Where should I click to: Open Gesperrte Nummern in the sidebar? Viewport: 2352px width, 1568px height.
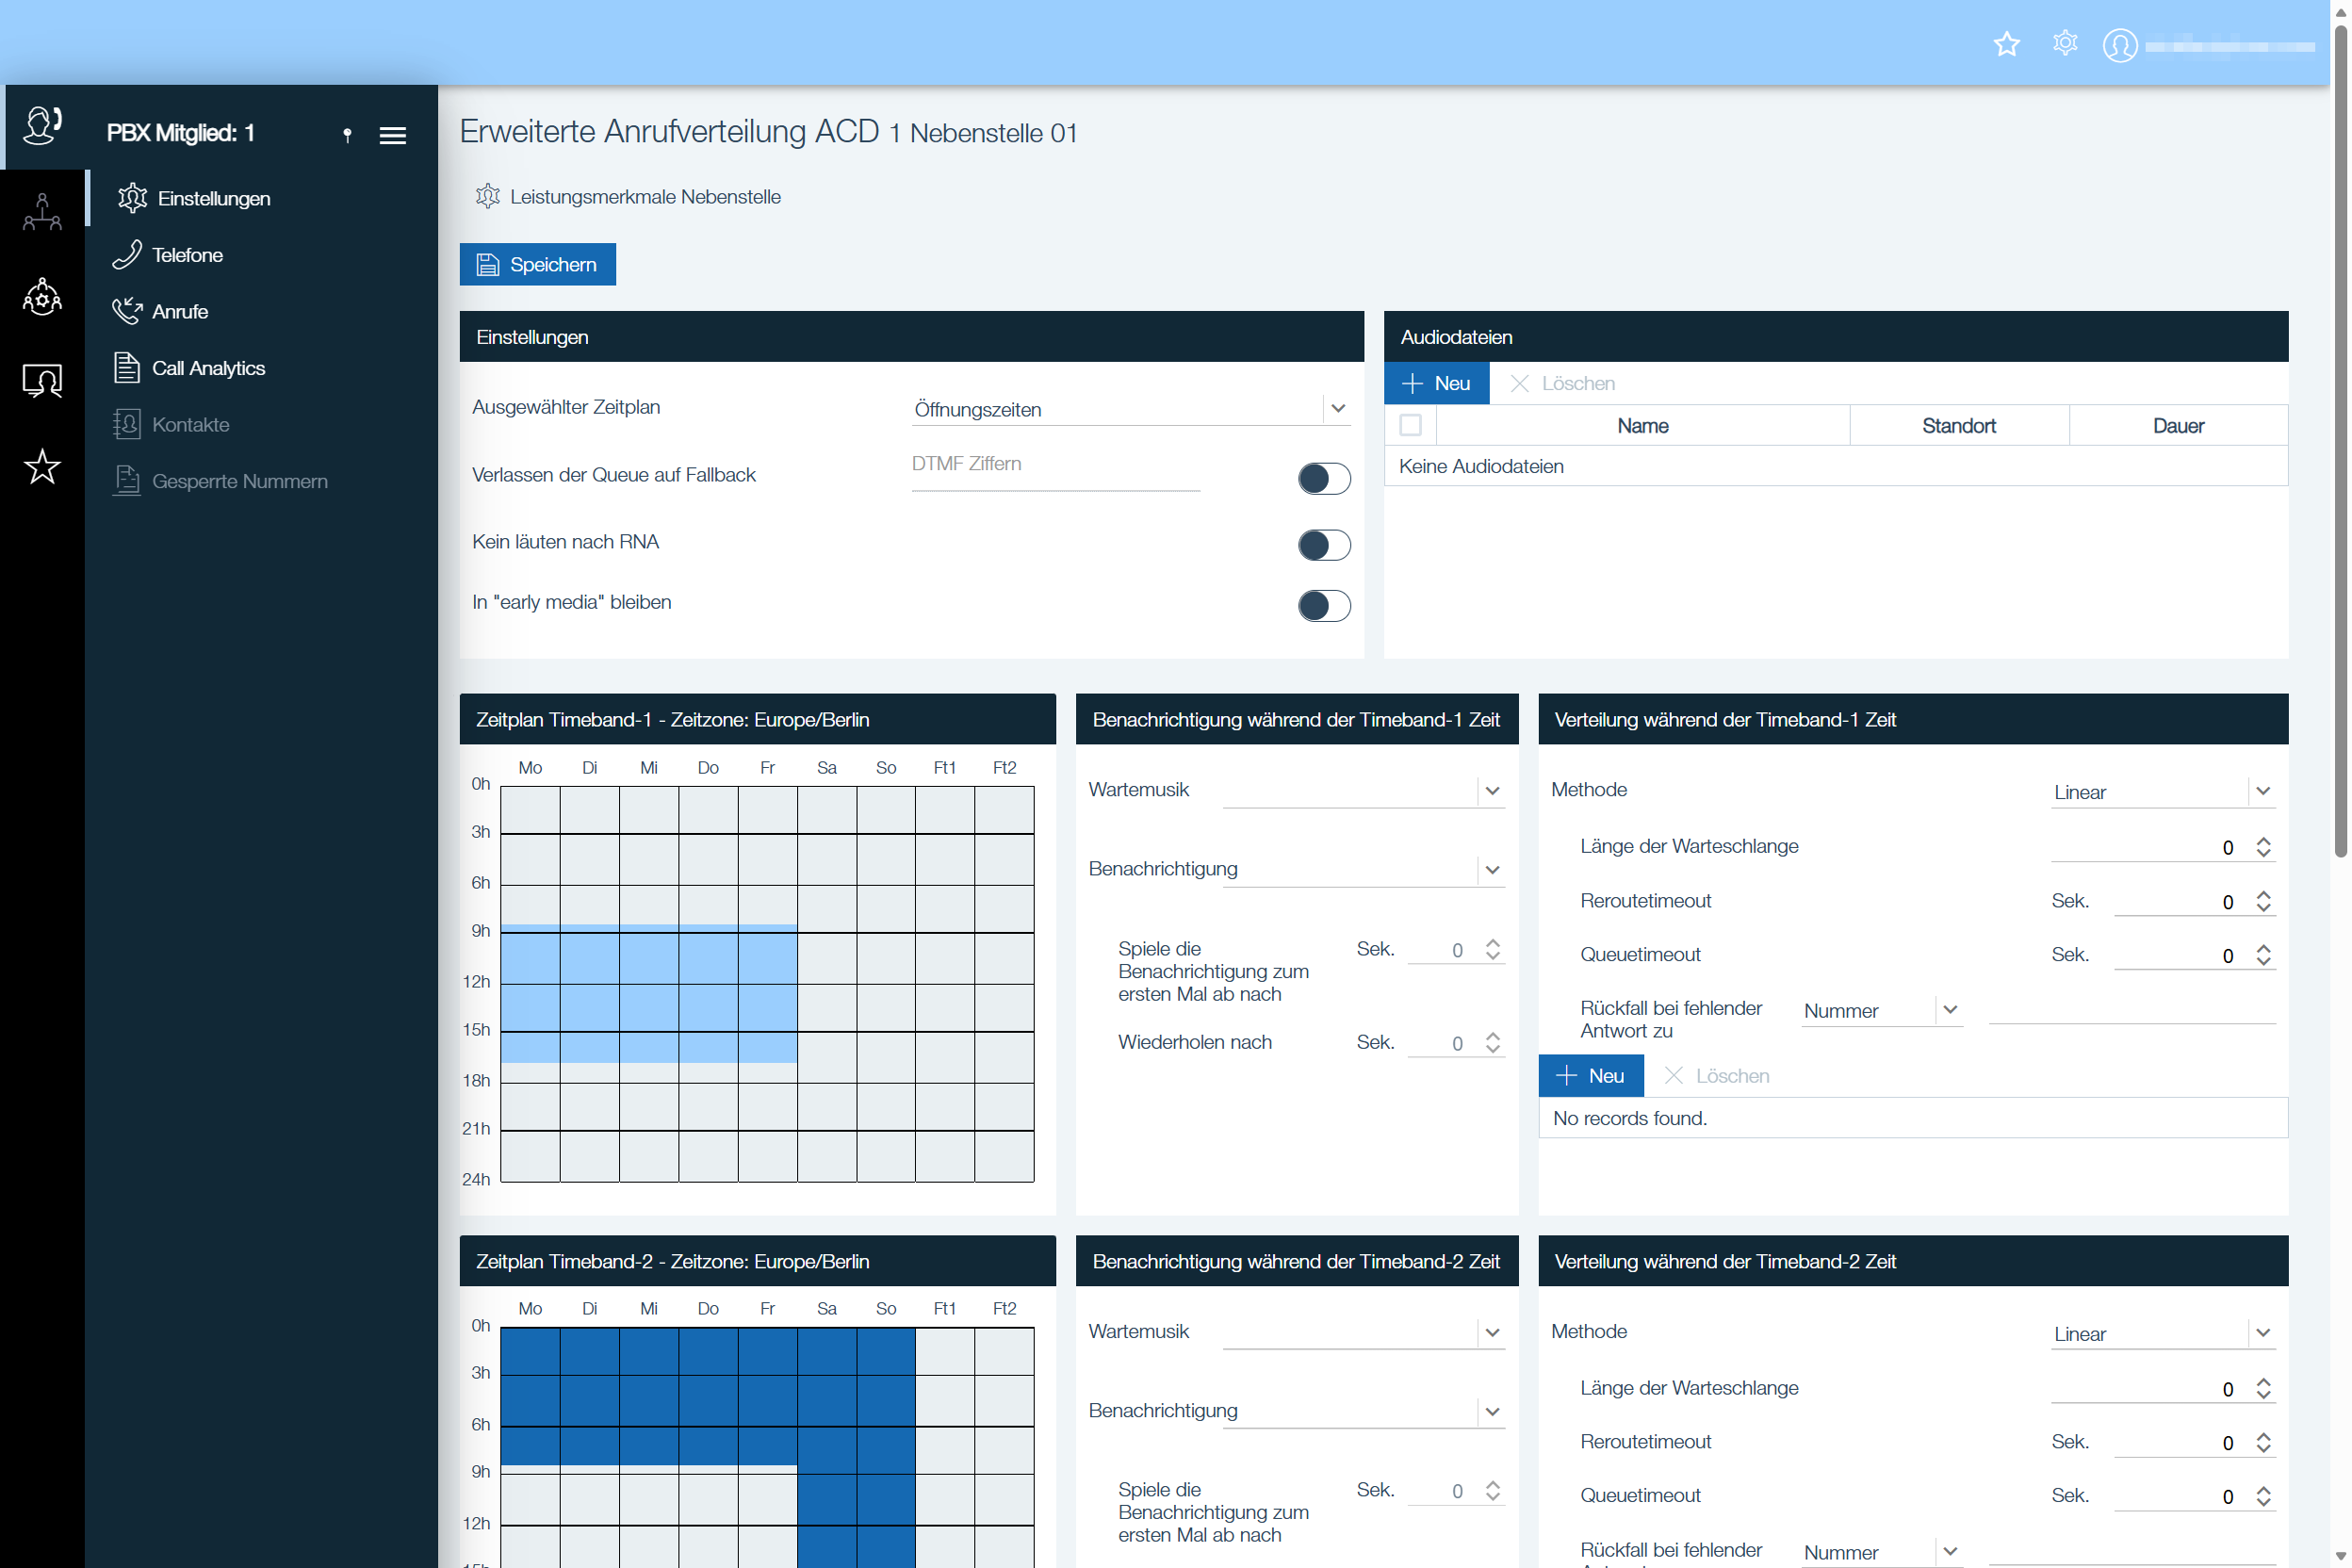pos(220,481)
